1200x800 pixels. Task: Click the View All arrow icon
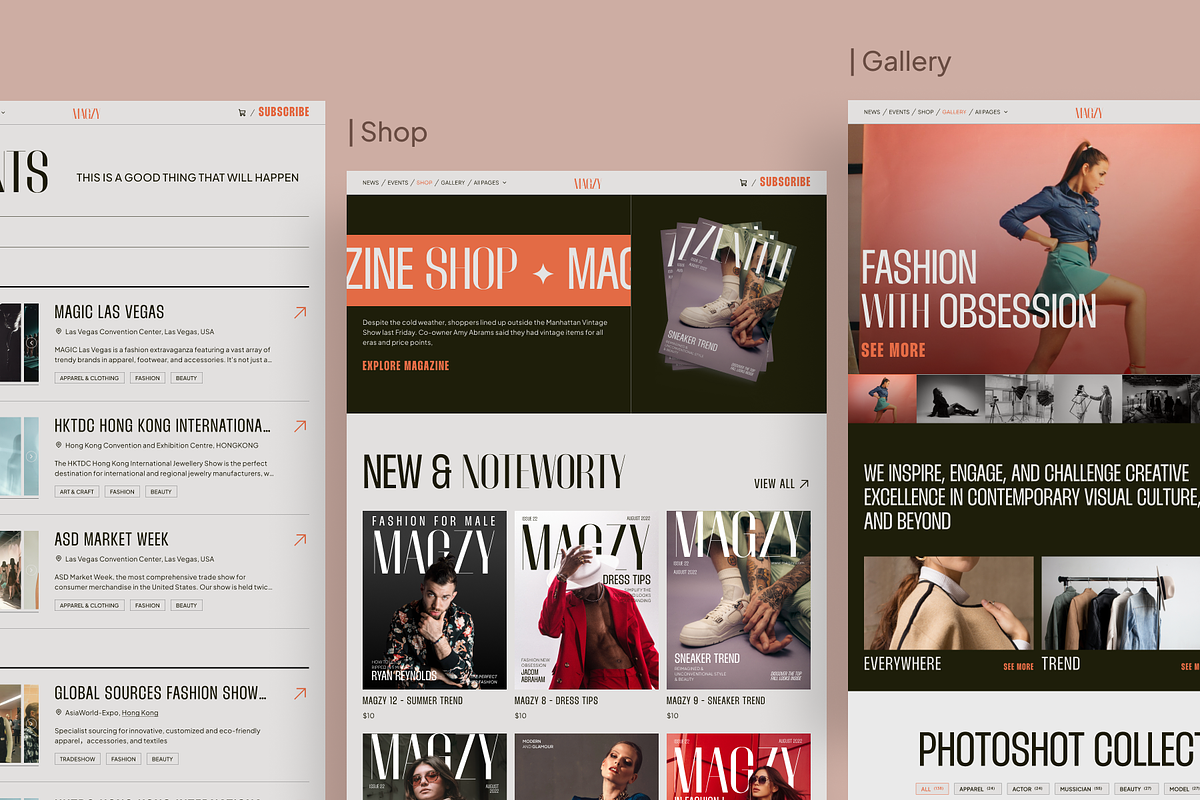pos(804,484)
